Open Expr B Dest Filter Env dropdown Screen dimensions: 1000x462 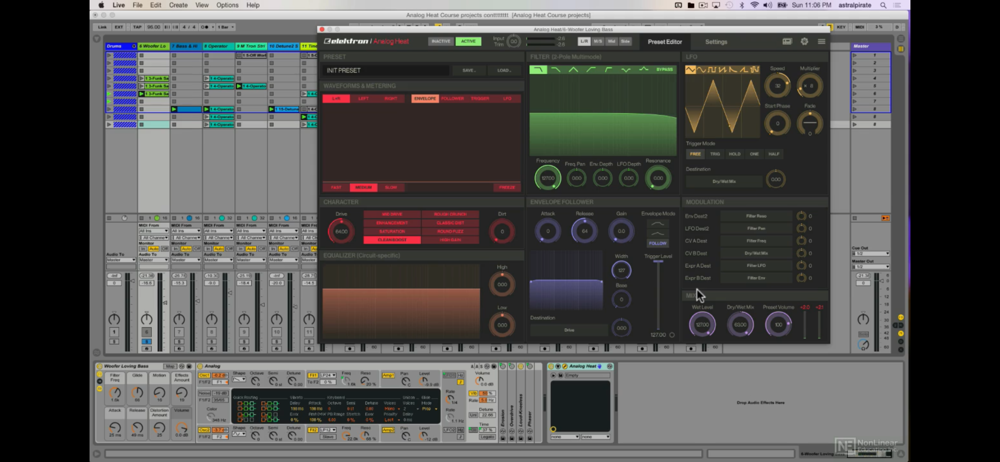pos(756,278)
